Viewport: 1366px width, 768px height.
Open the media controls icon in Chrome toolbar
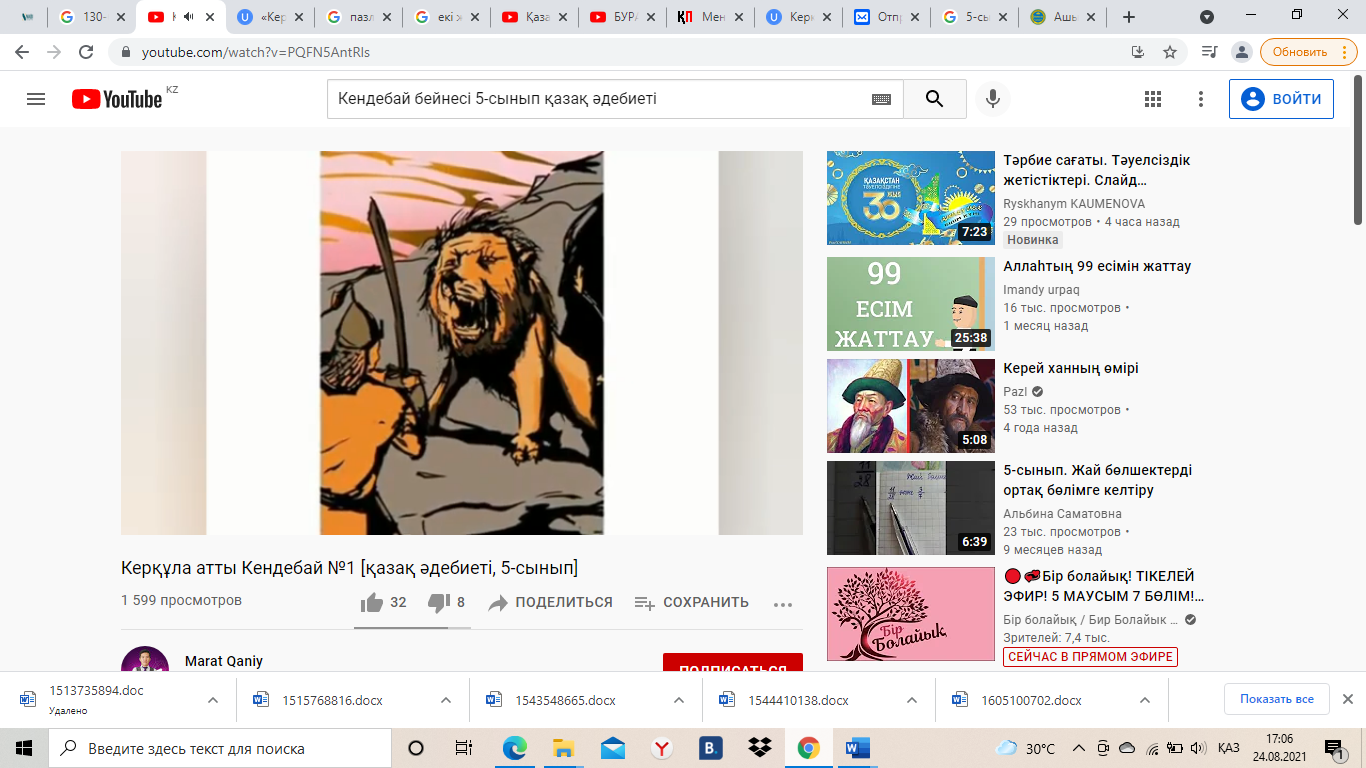click(x=1210, y=52)
